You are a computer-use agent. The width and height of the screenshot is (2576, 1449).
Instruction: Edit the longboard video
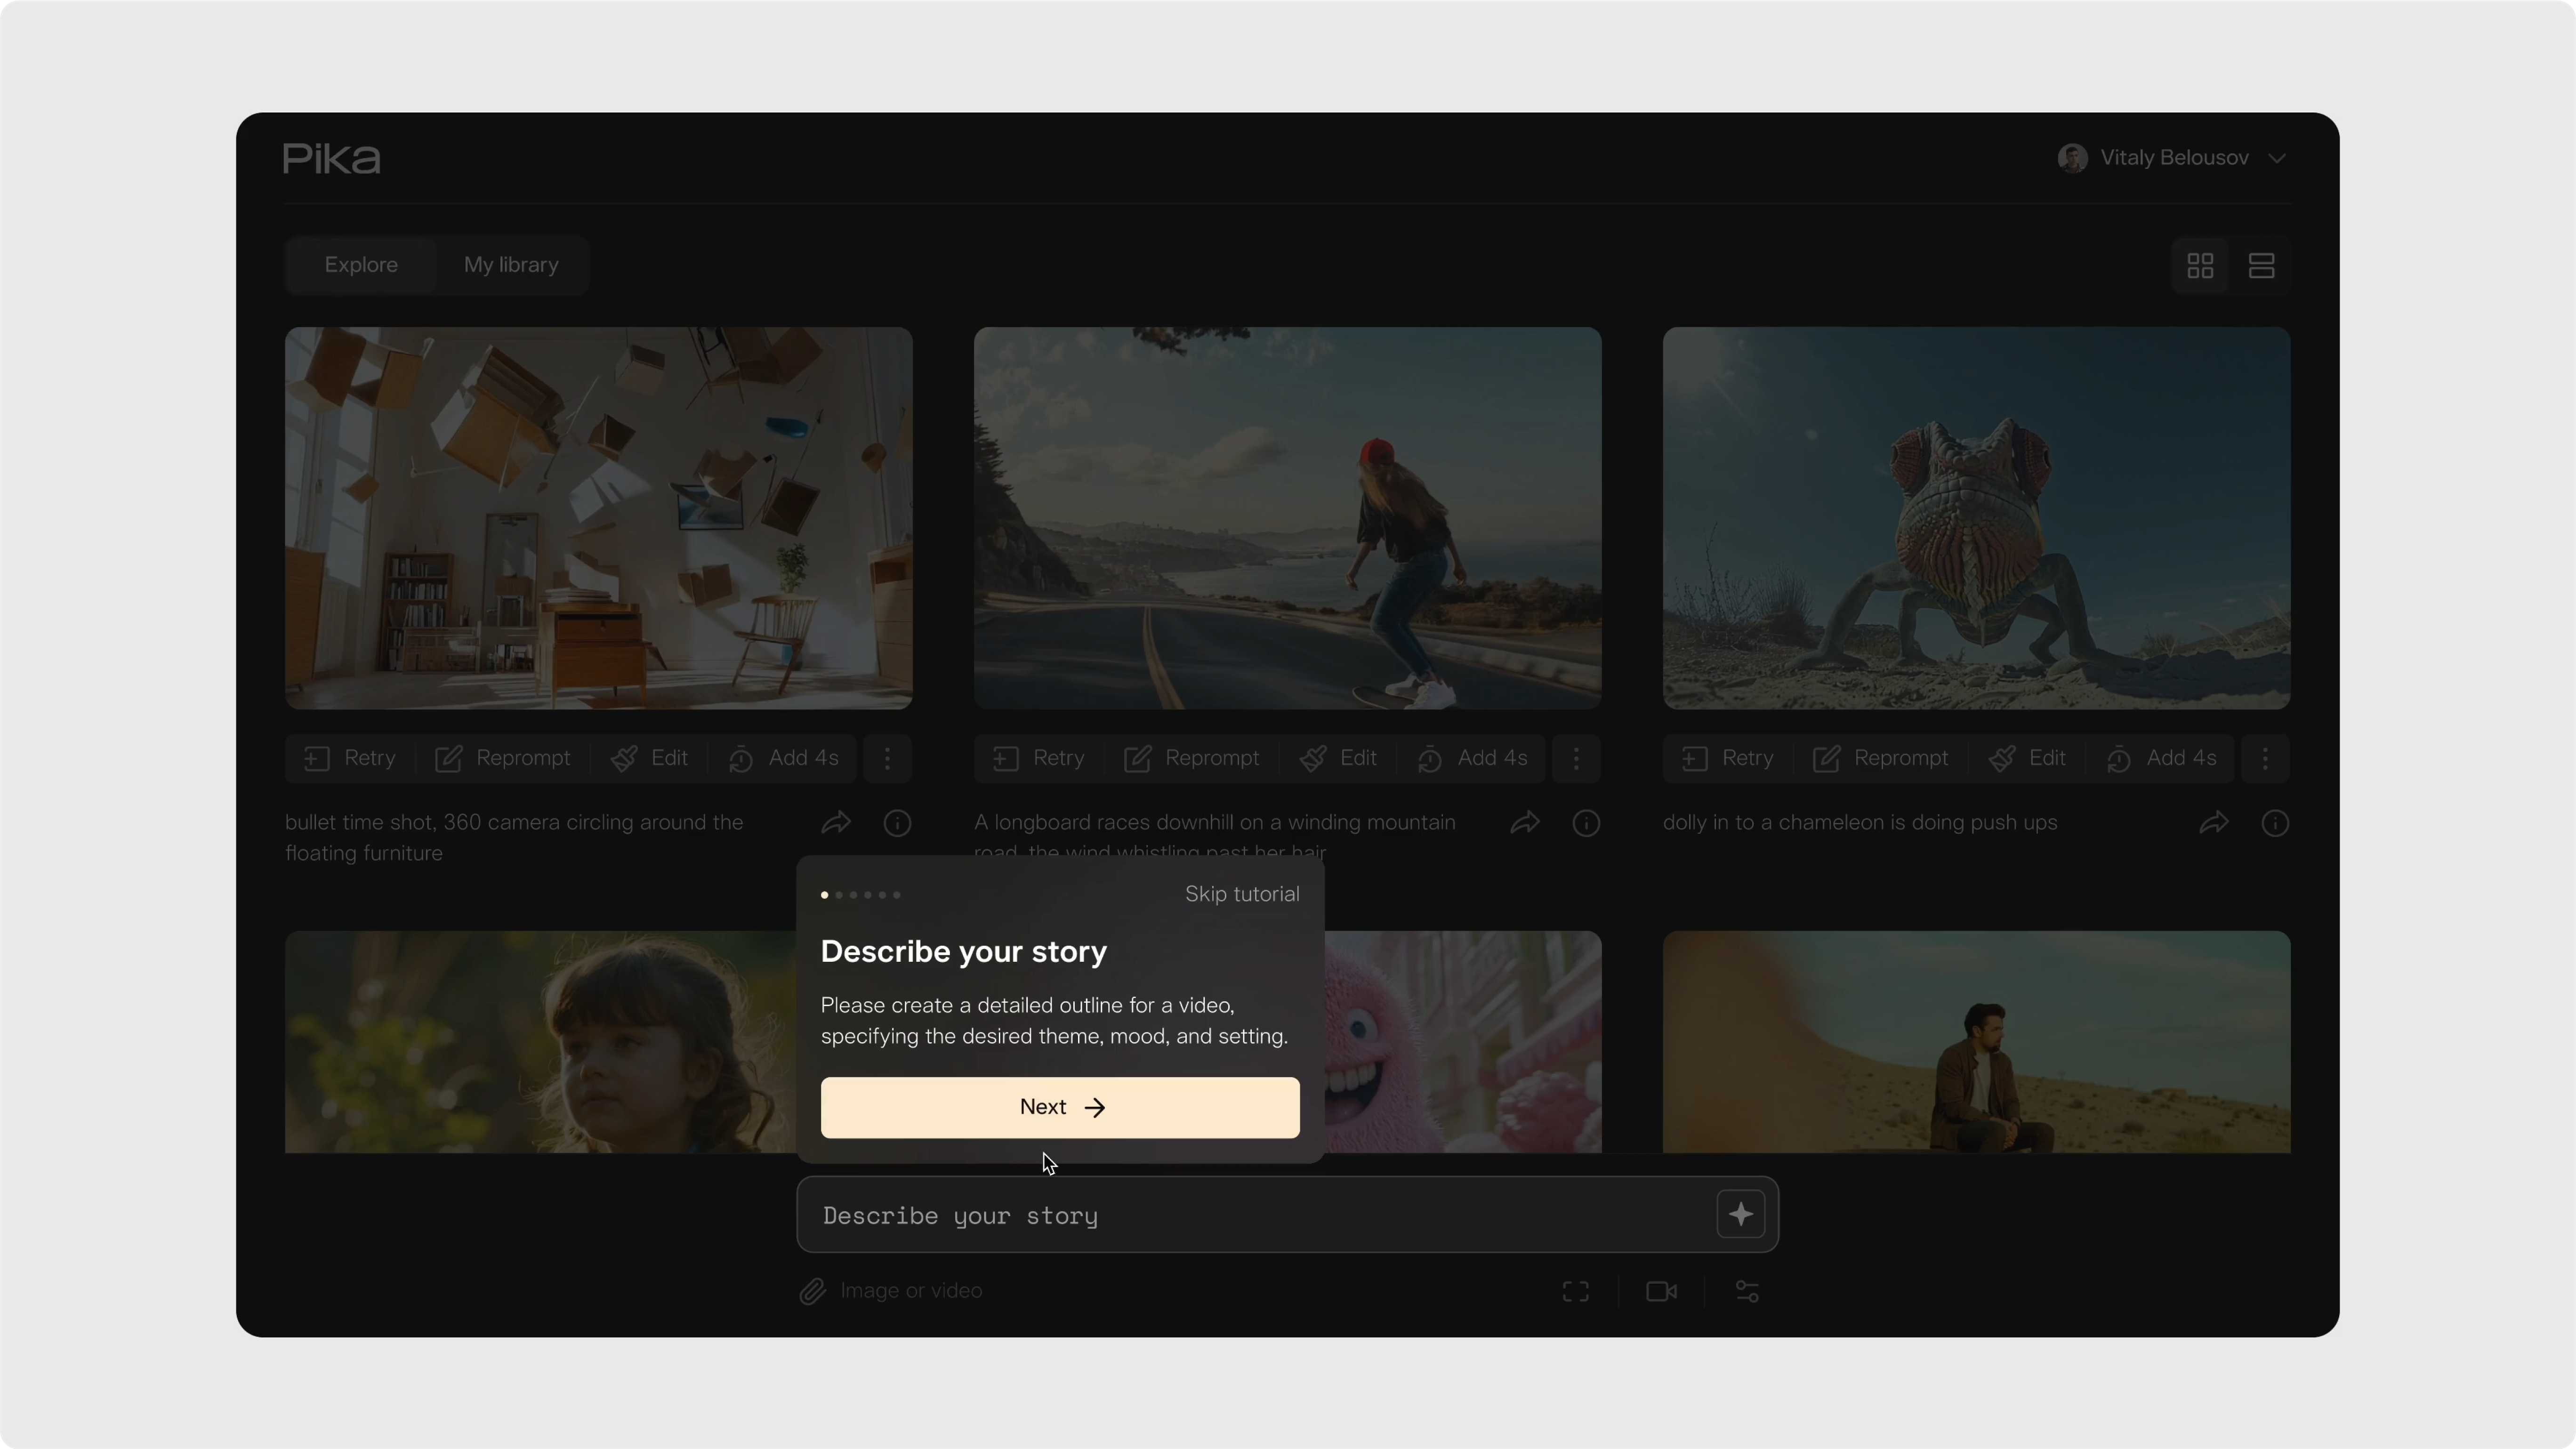(1339, 758)
